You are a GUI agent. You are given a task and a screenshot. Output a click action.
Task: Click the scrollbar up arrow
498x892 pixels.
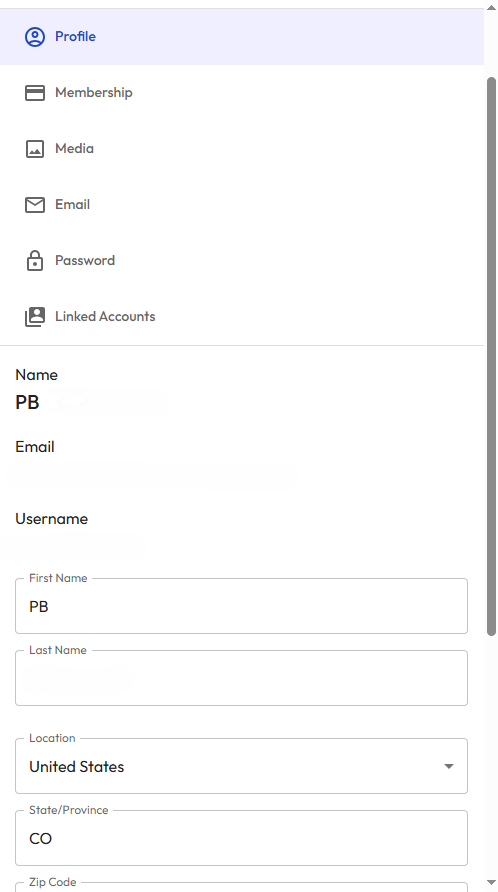[x=492, y=7]
